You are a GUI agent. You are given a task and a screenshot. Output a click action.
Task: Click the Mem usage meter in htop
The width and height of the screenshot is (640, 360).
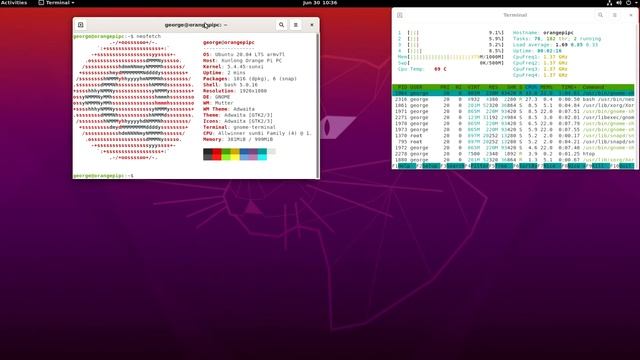coord(451,57)
